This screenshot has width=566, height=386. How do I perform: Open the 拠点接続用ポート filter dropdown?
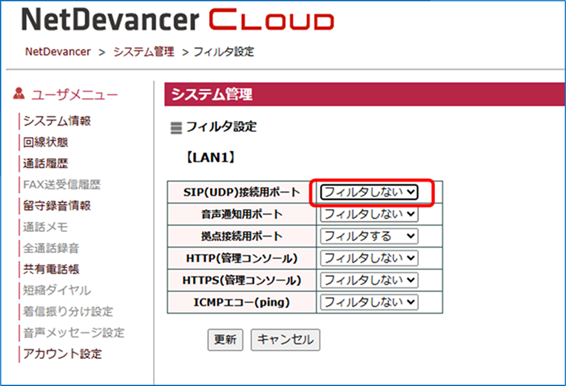point(369,236)
